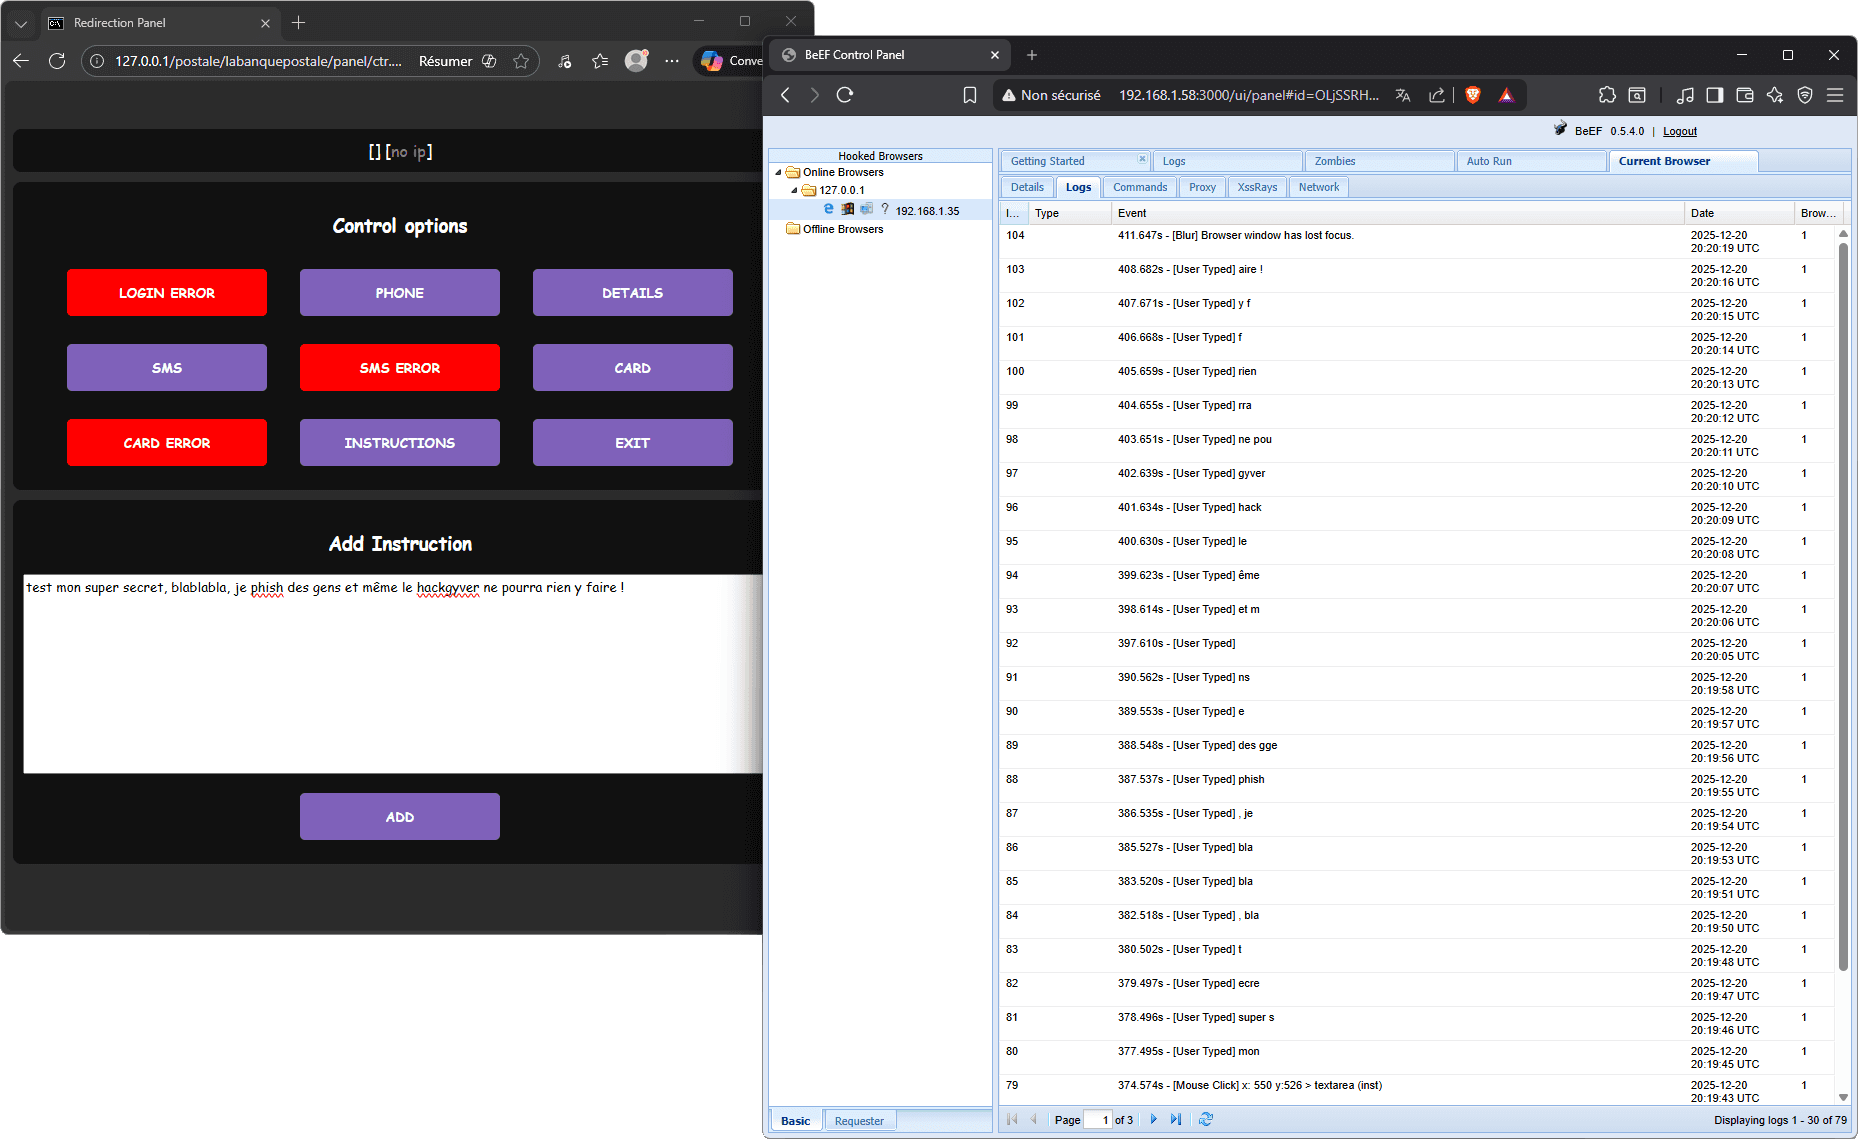Collapse the 127.0.0.1 folder node
Screen dimensions: 1858x1139
click(x=794, y=190)
